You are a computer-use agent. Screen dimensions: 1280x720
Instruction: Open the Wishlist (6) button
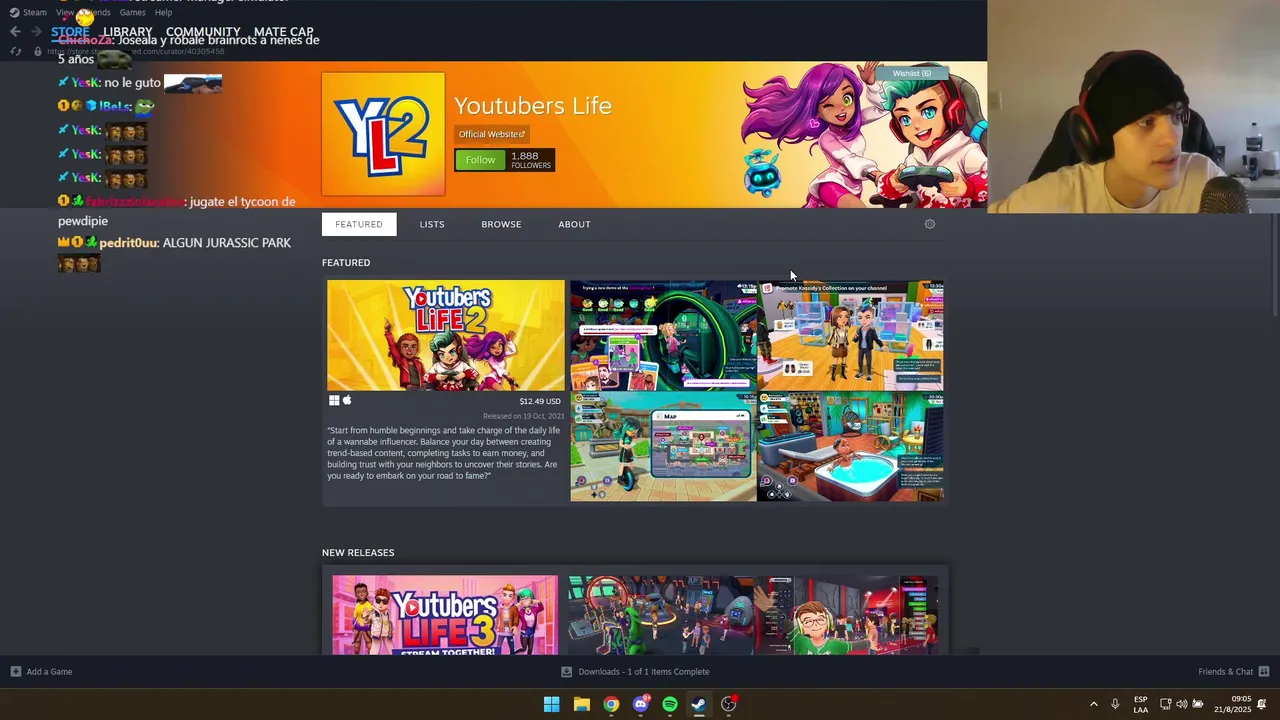point(911,73)
